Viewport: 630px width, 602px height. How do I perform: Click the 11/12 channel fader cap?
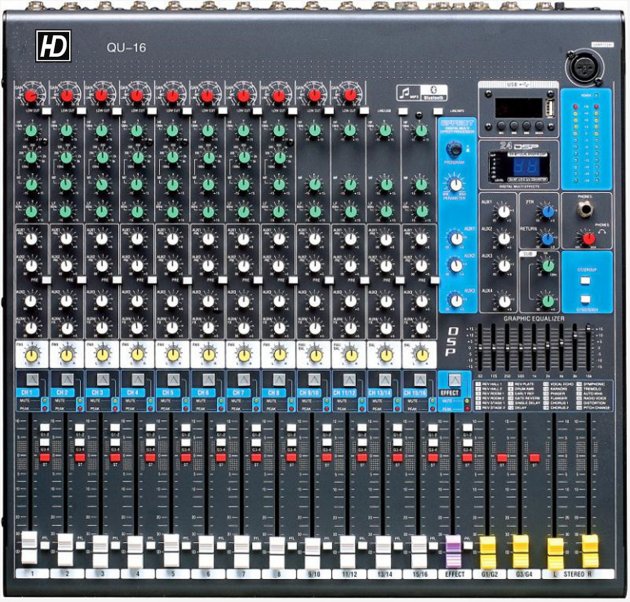(x=348, y=551)
